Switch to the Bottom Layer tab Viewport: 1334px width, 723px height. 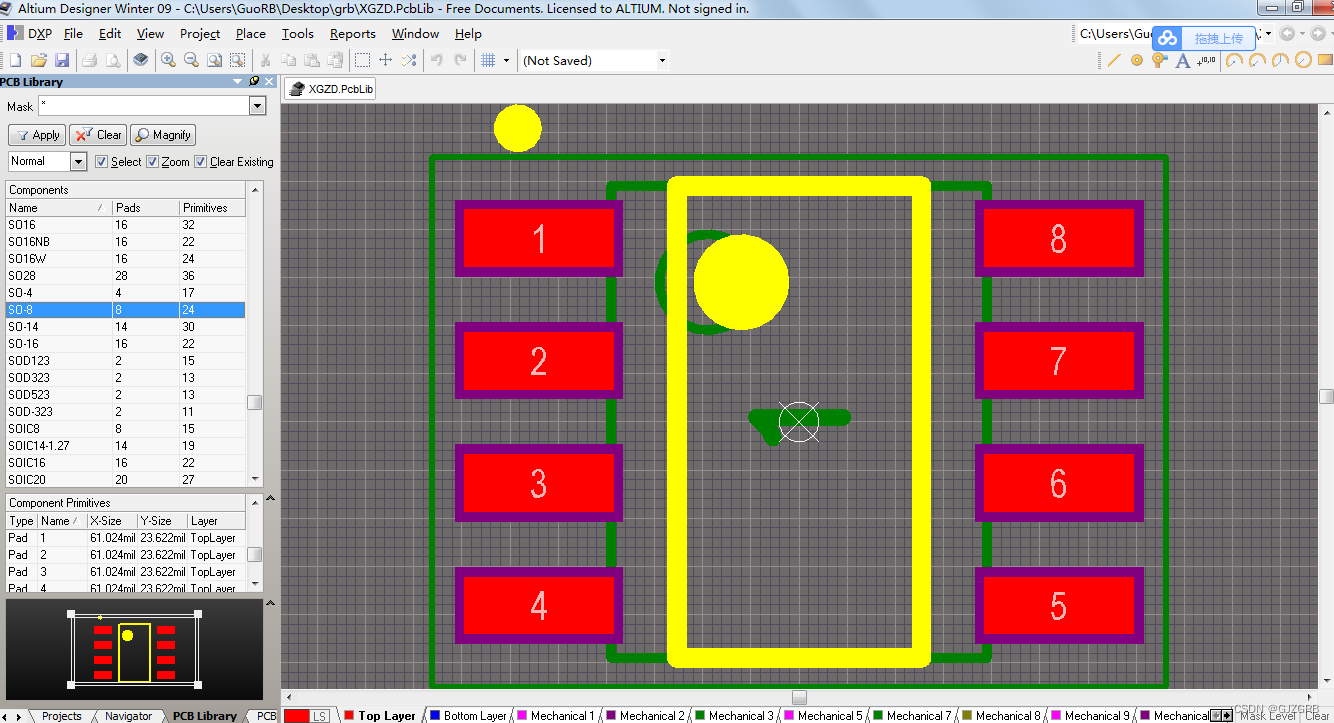(468, 715)
